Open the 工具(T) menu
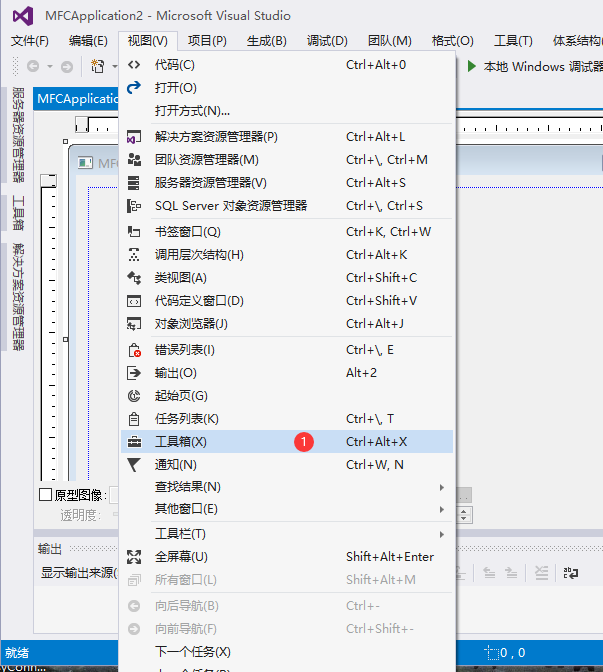The height and width of the screenshot is (672, 603). 513,41
